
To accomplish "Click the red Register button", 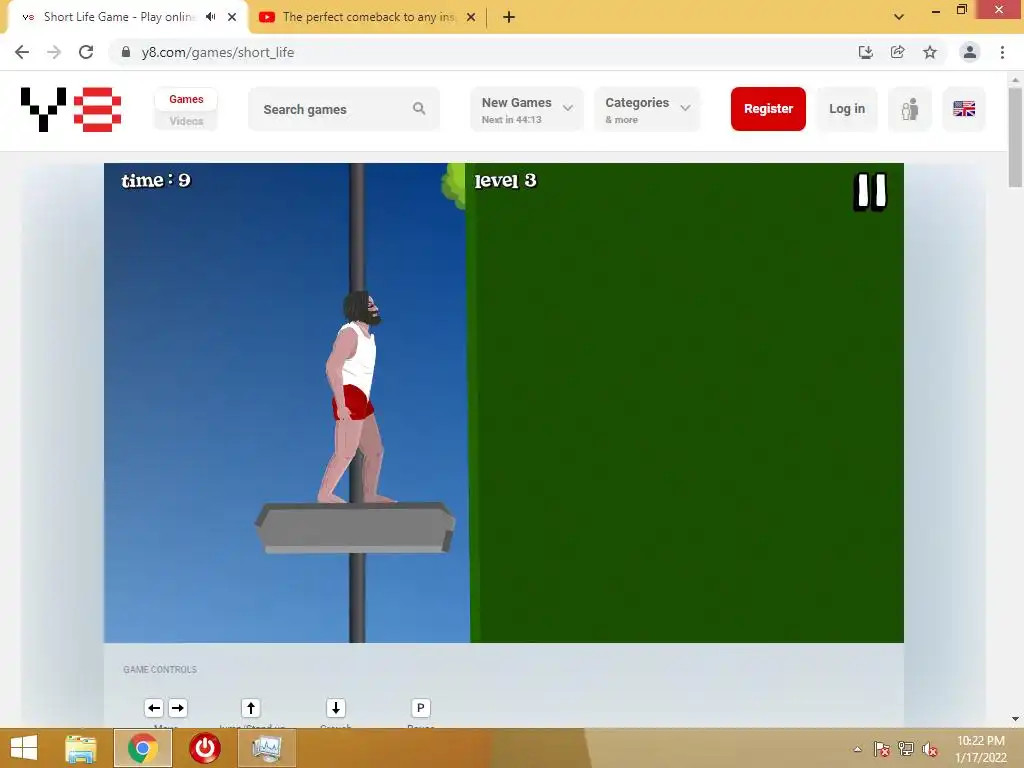I will click(768, 109).
